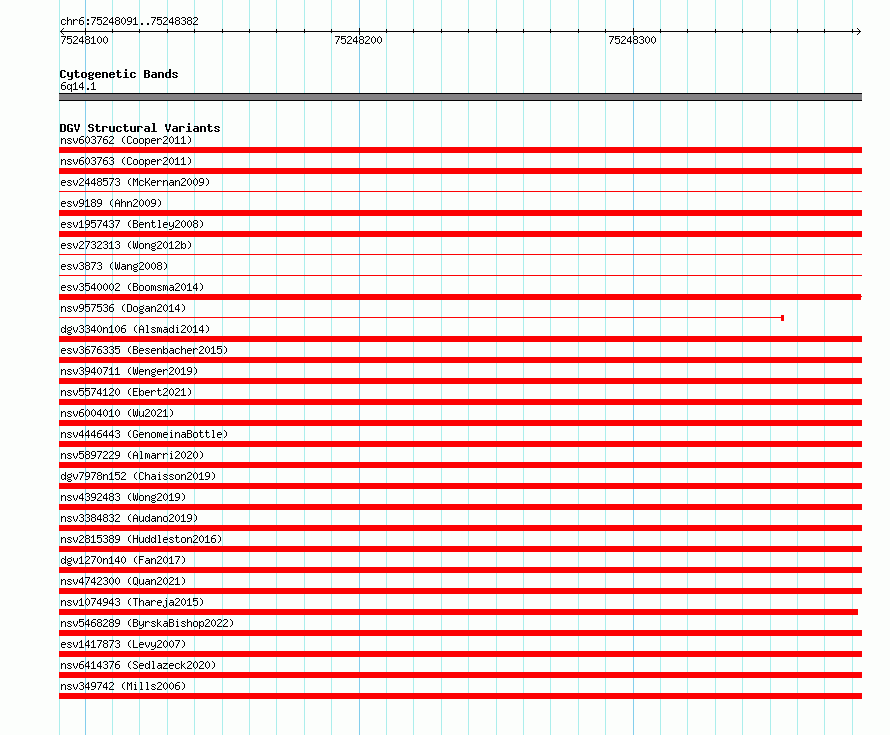Viewport: 890px width, 735px height.
Task: Click the thin red line under esv3873 (Wang2008)
Action: 460,276
